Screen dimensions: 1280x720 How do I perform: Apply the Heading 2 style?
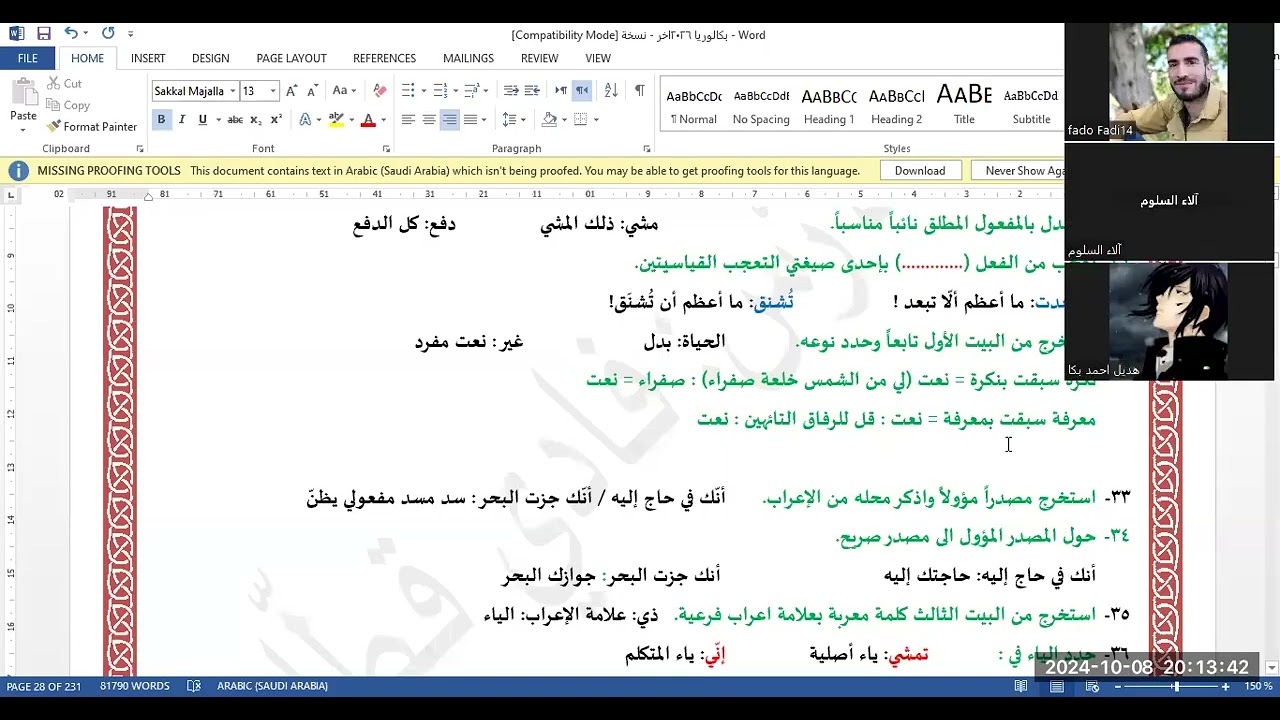[897, 105]
